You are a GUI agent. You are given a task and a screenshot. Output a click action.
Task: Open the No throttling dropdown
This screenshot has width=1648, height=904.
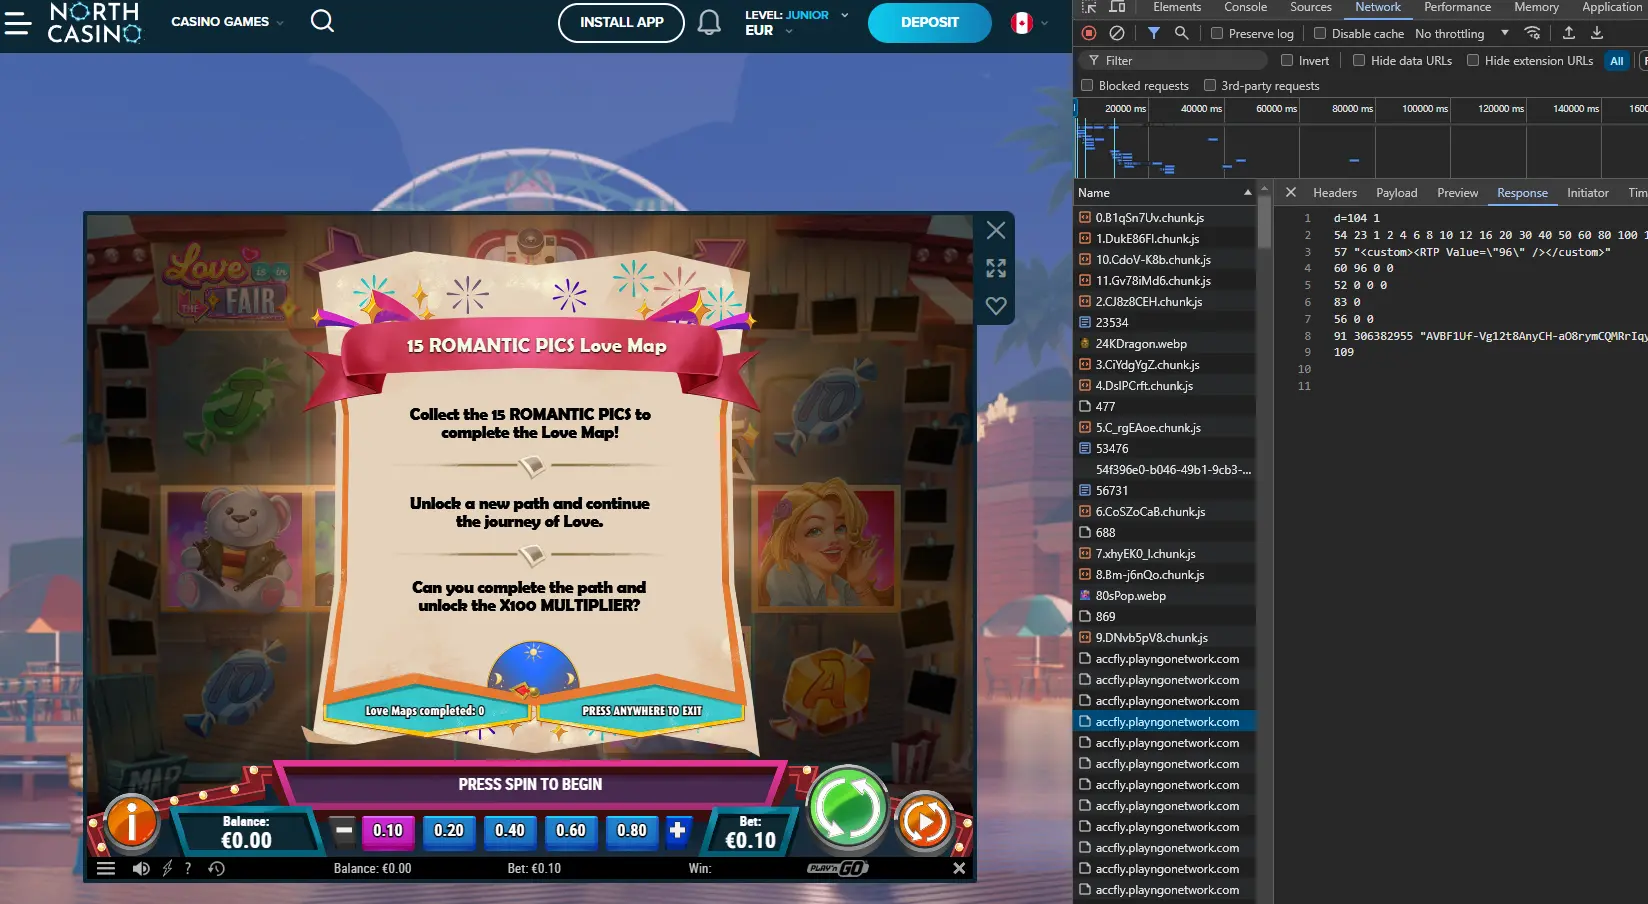(1461, 33)
